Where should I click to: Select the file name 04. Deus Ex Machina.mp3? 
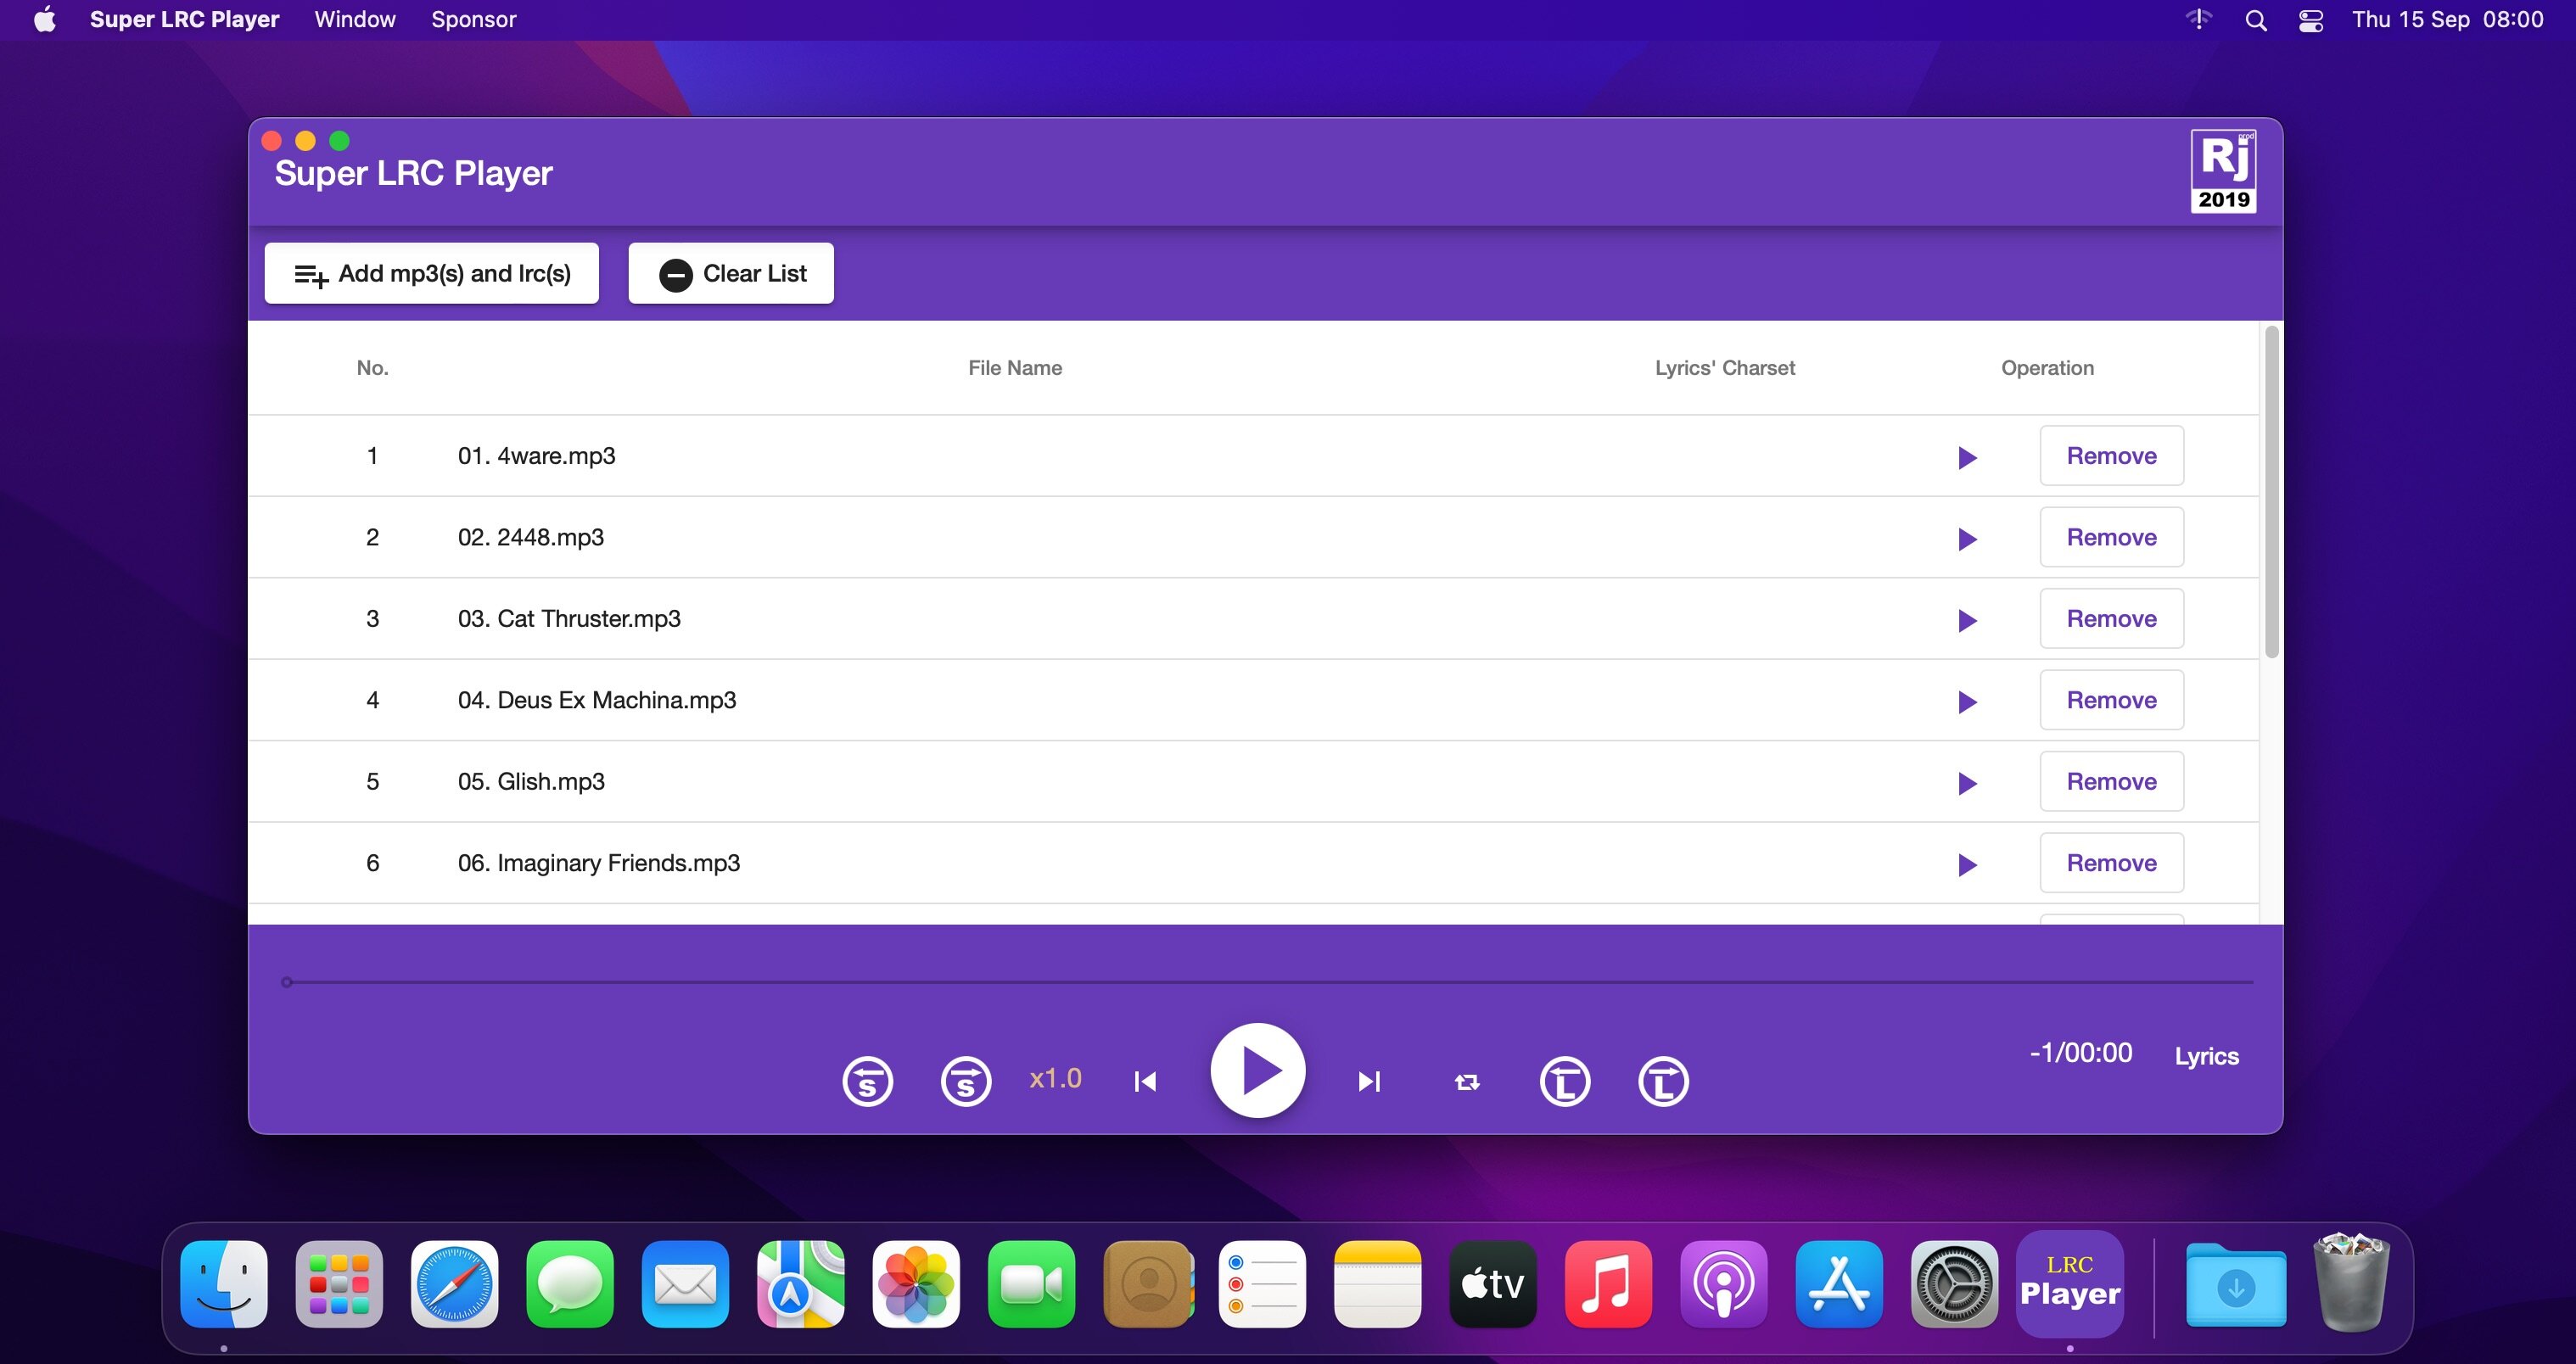597,700
